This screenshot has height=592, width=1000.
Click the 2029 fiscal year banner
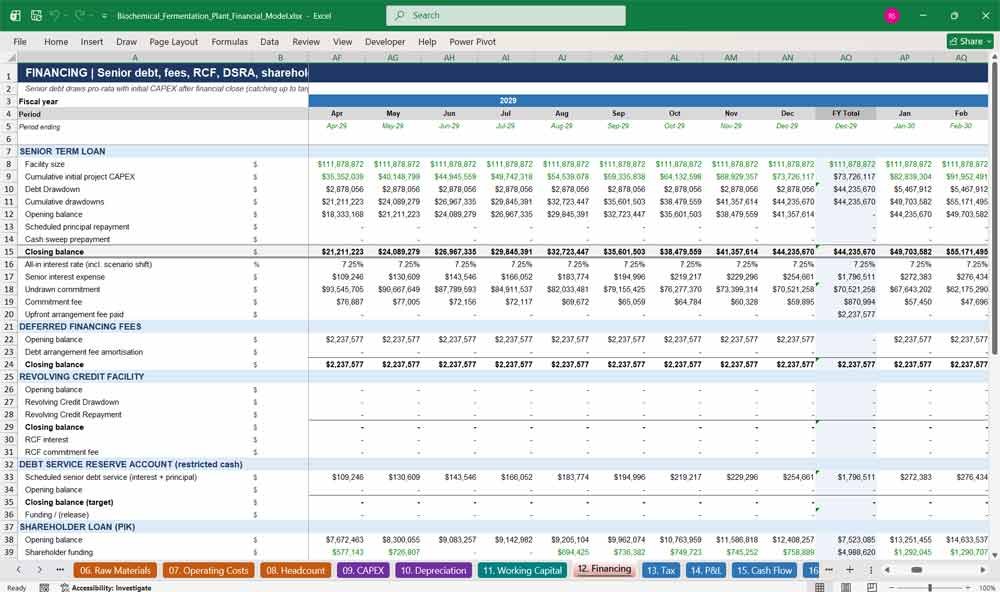[508, 101]
